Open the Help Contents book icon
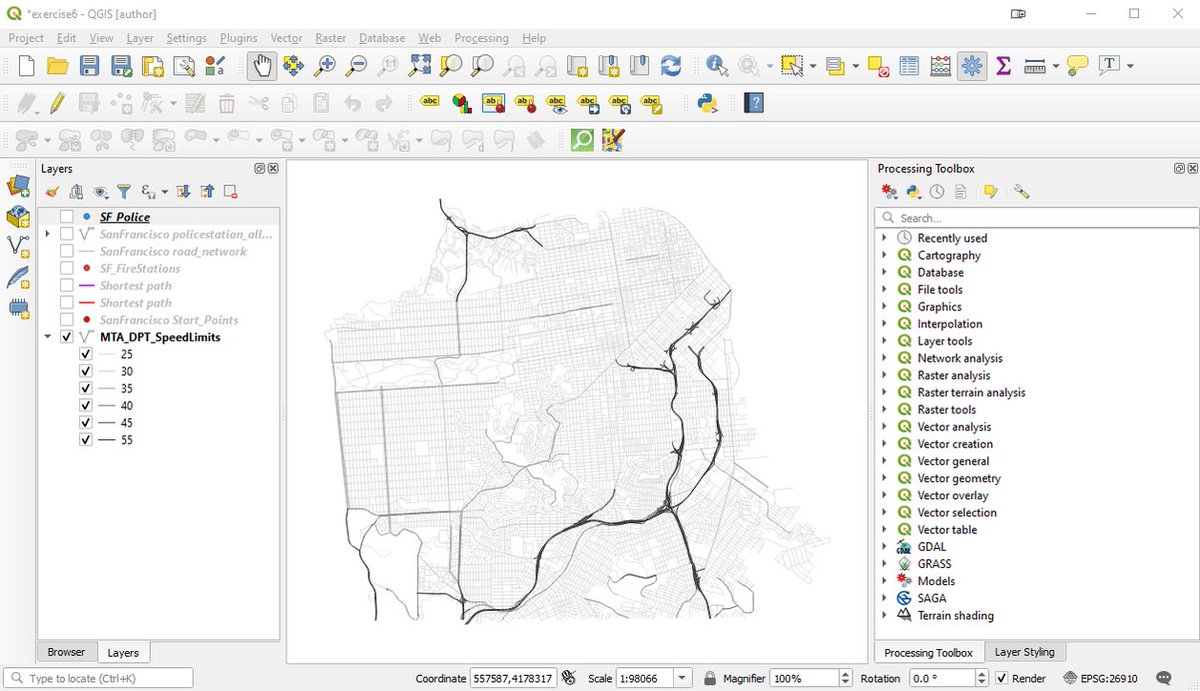 754,103
